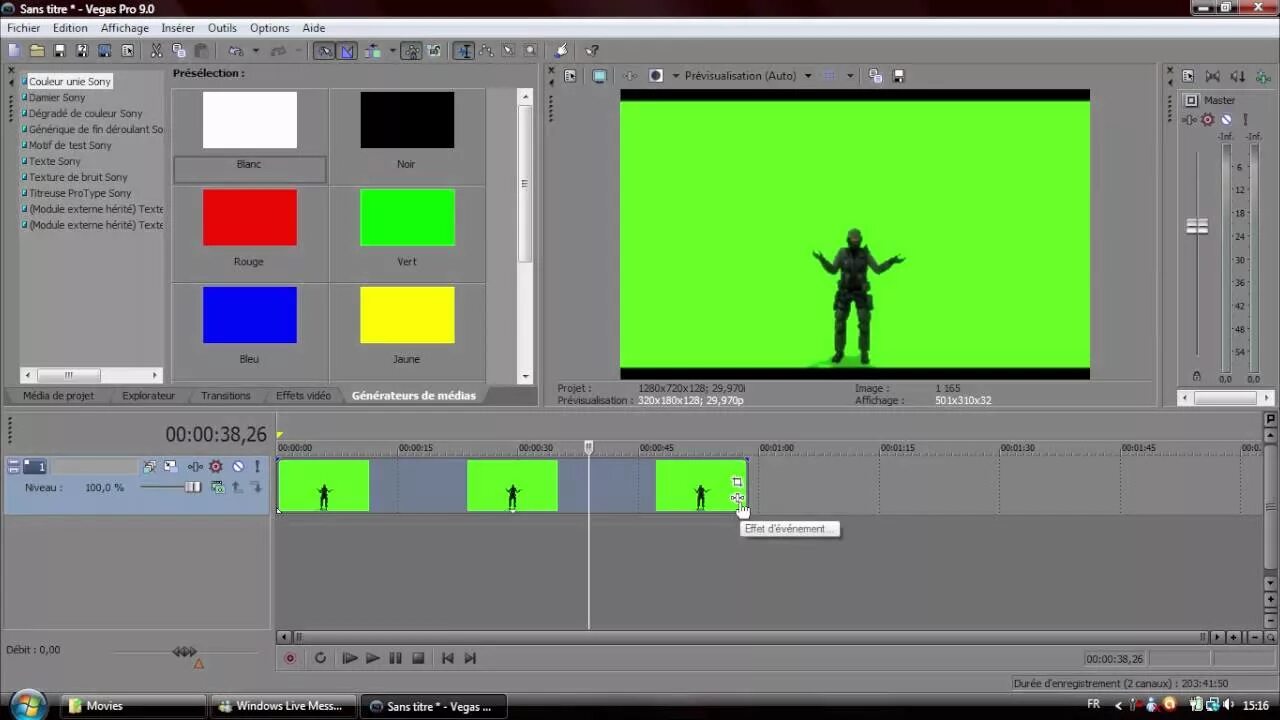Open the overlay display mode dropdown in preview
This screenshot has height=720, width=1280.
point(655,76)
